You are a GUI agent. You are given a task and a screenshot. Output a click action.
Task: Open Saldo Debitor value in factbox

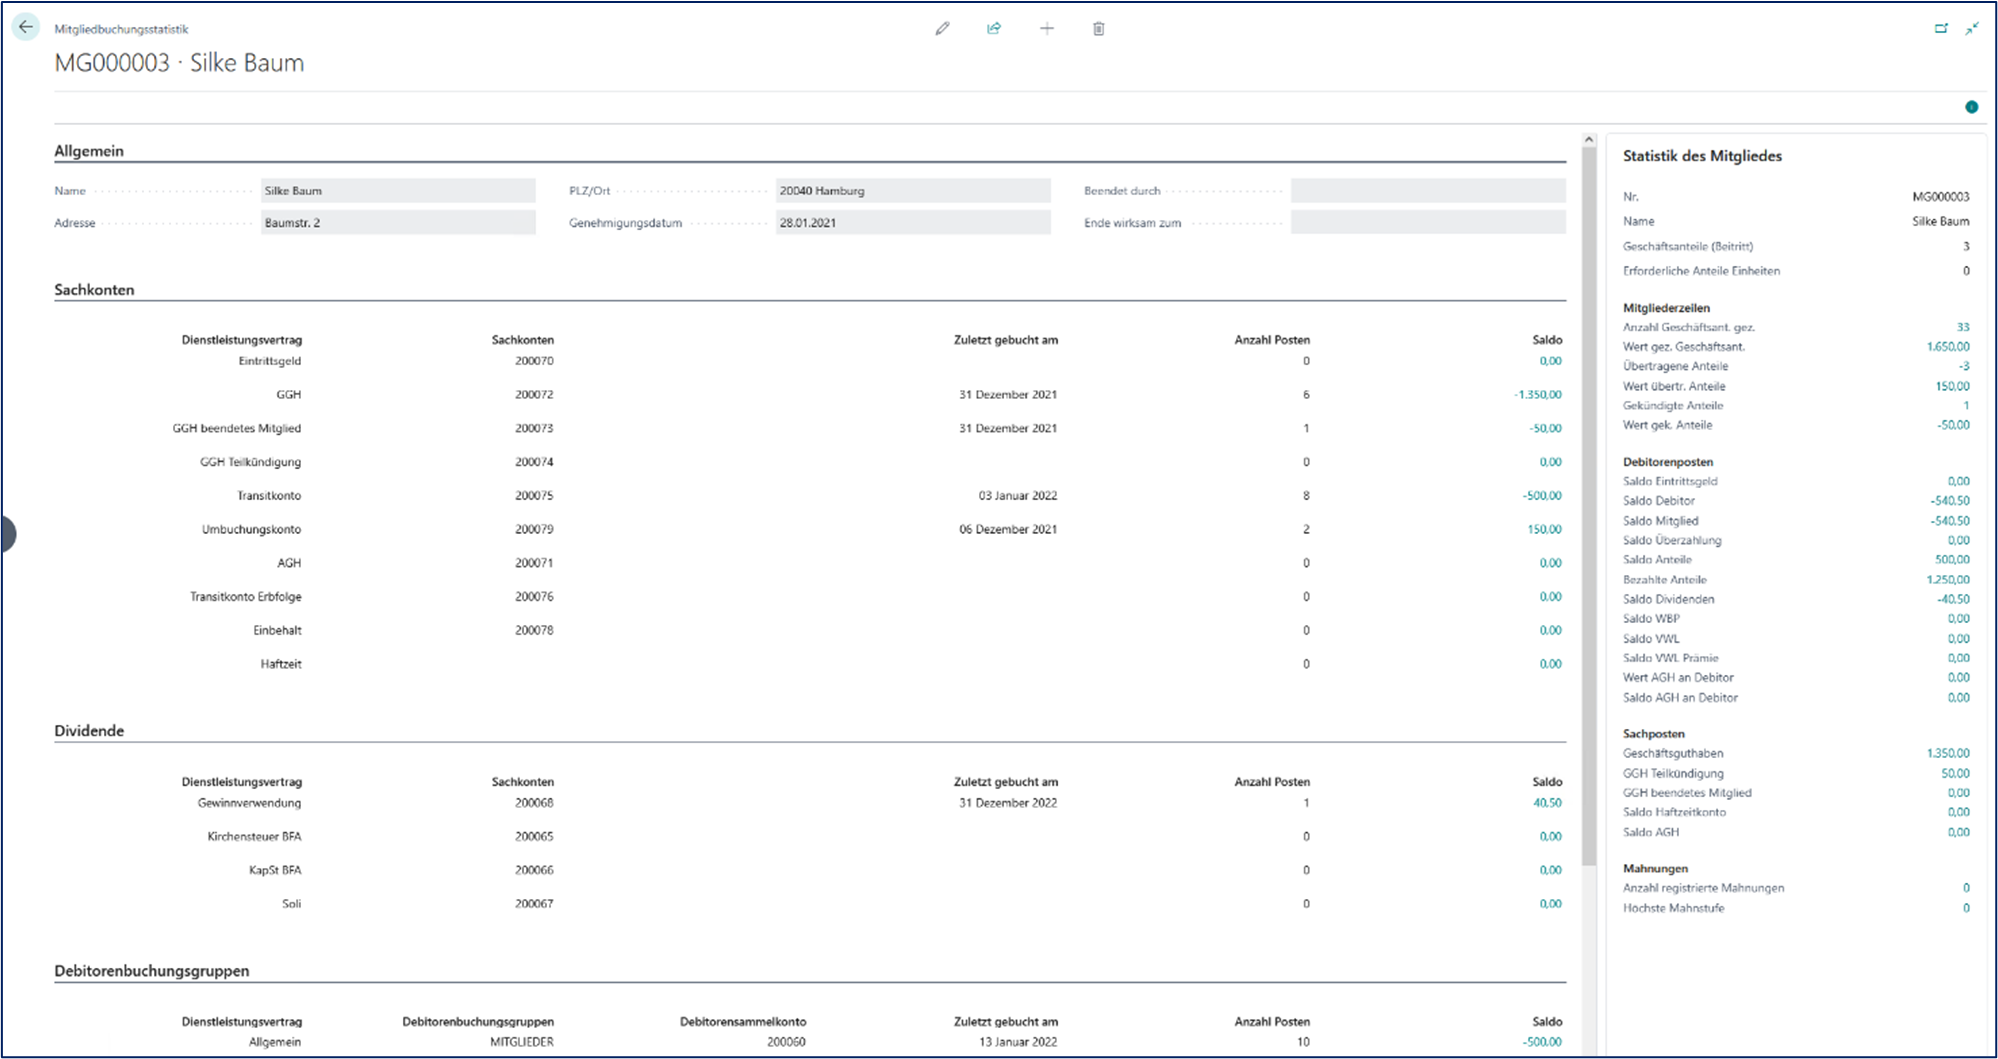click(1949, 501)
